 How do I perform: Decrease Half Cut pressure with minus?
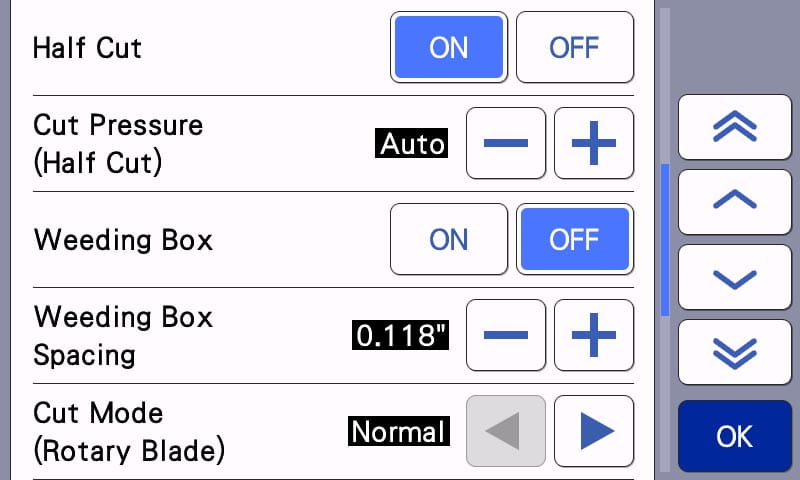pyautogui.click(x=506, y=143)
